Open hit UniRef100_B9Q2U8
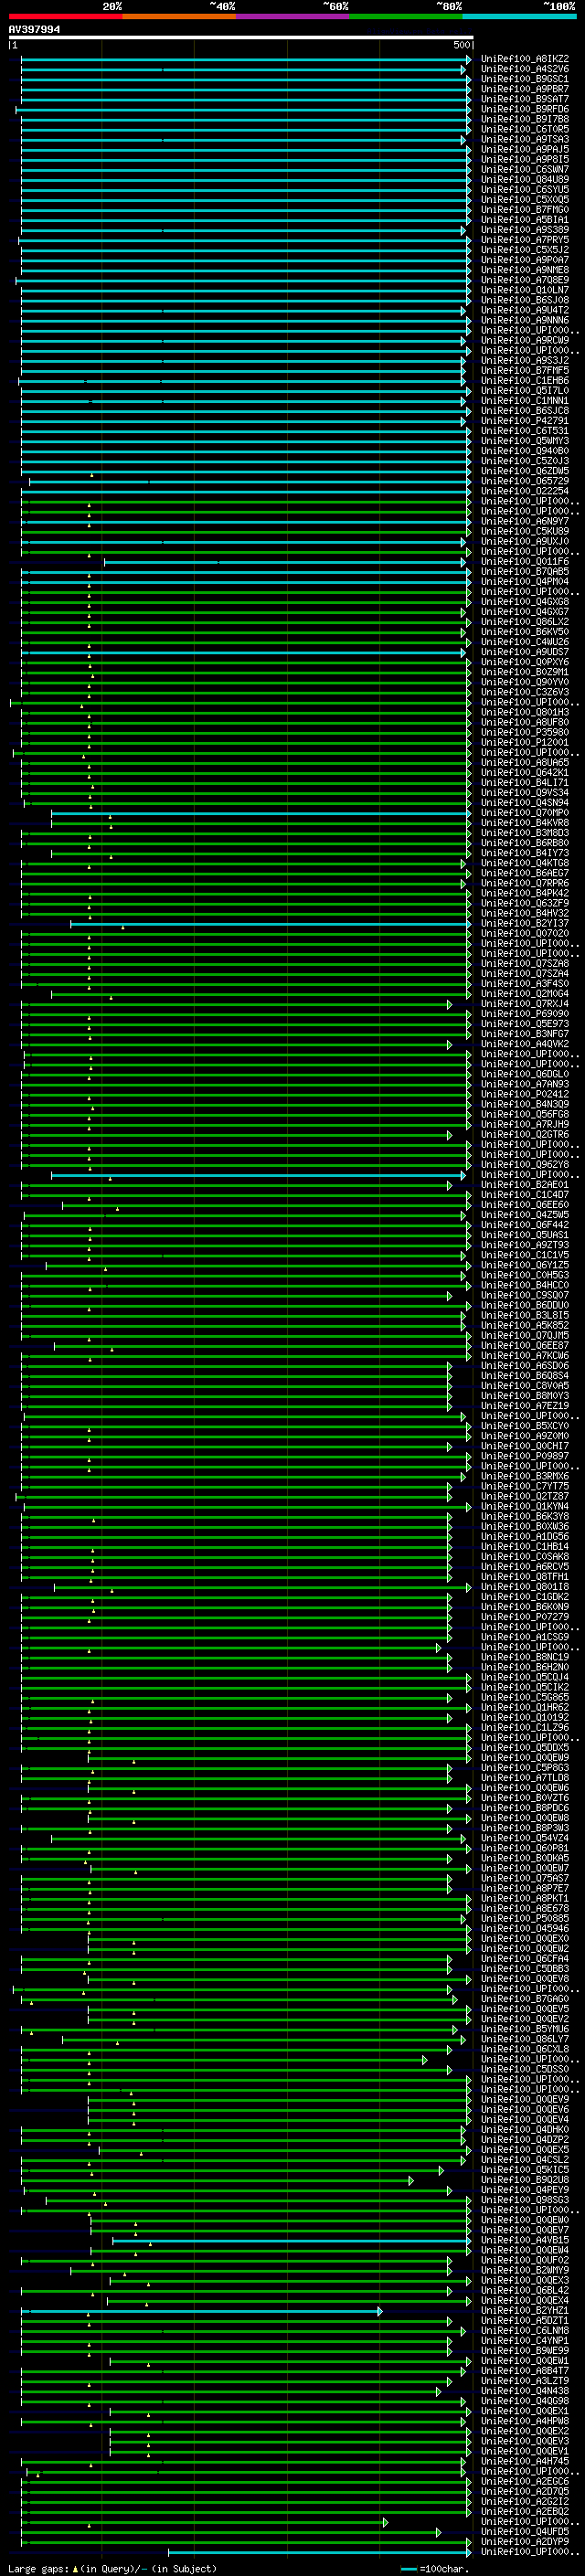This screenshot has width=585, height=2576. coord(525,2180)
